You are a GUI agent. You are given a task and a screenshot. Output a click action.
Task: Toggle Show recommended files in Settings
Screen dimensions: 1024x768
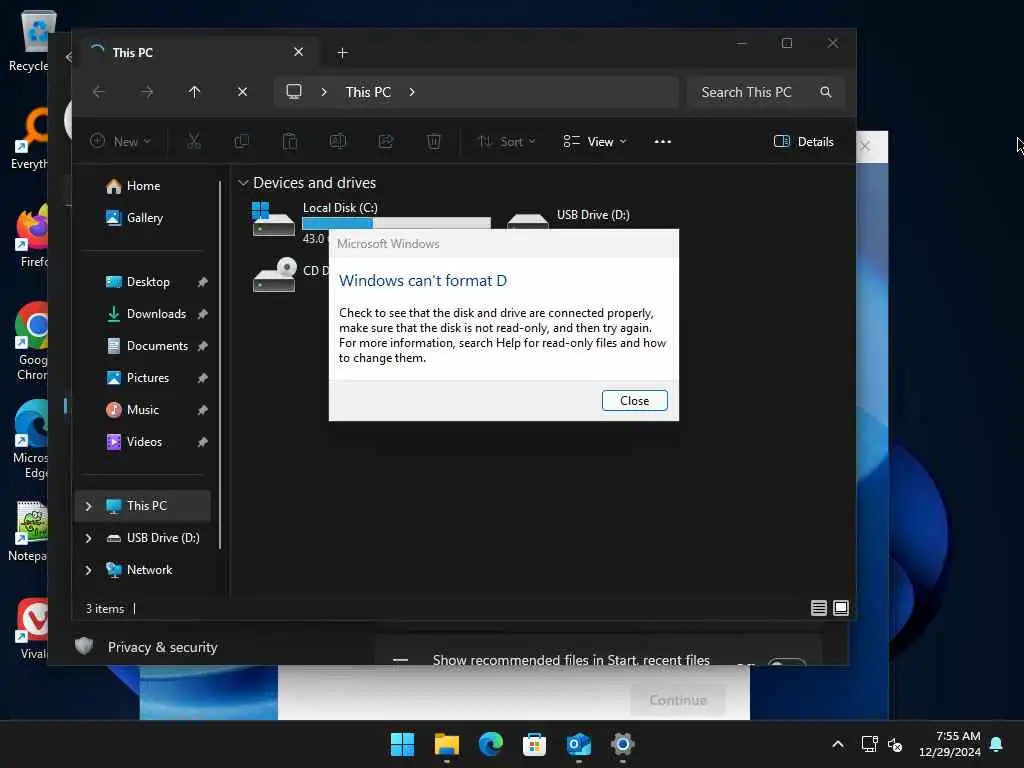pyautogui.click(x=787, y=662)
